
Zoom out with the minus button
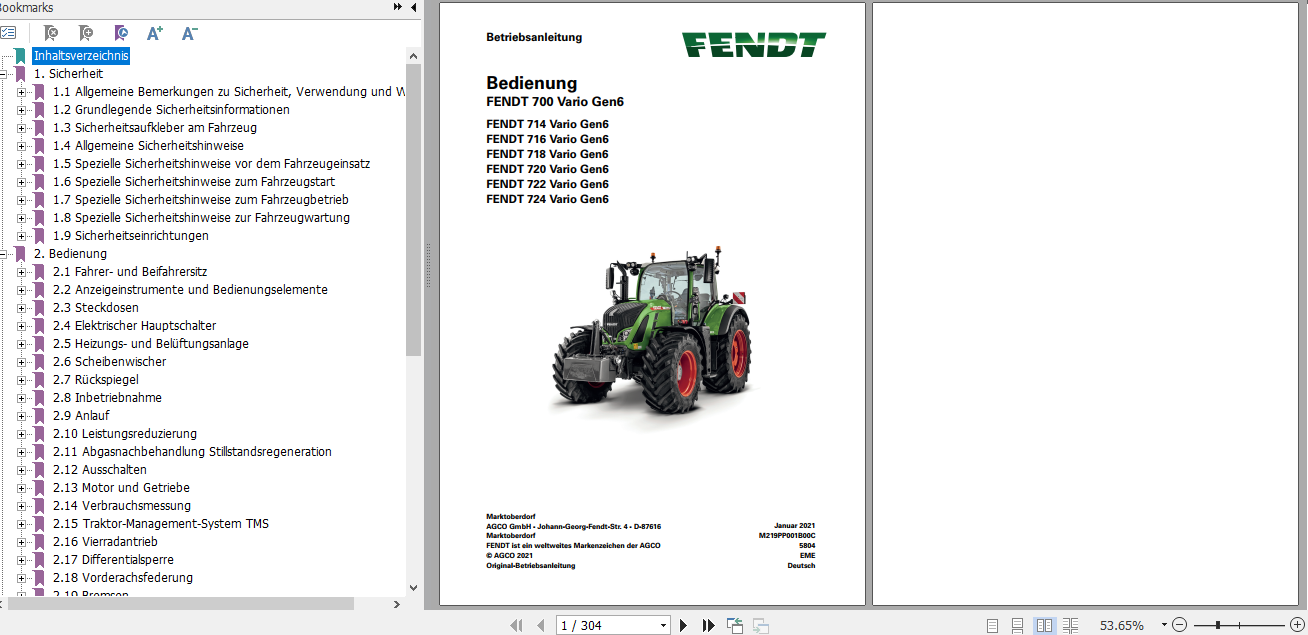[1179, 625]
